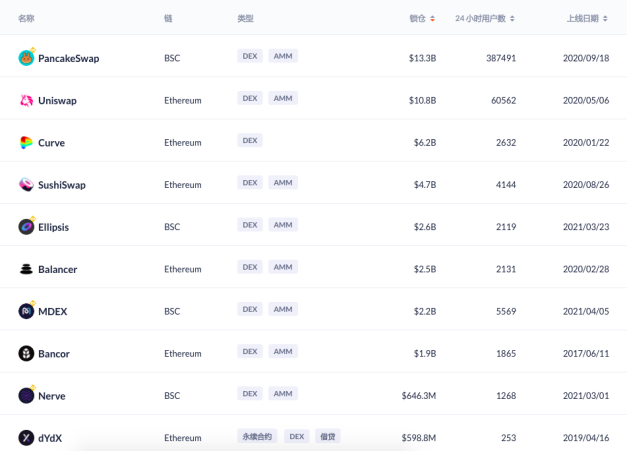Click the AMM tag on SushiSwap row
The width and height of the screenshot is (627, 451).
(283, 183)
